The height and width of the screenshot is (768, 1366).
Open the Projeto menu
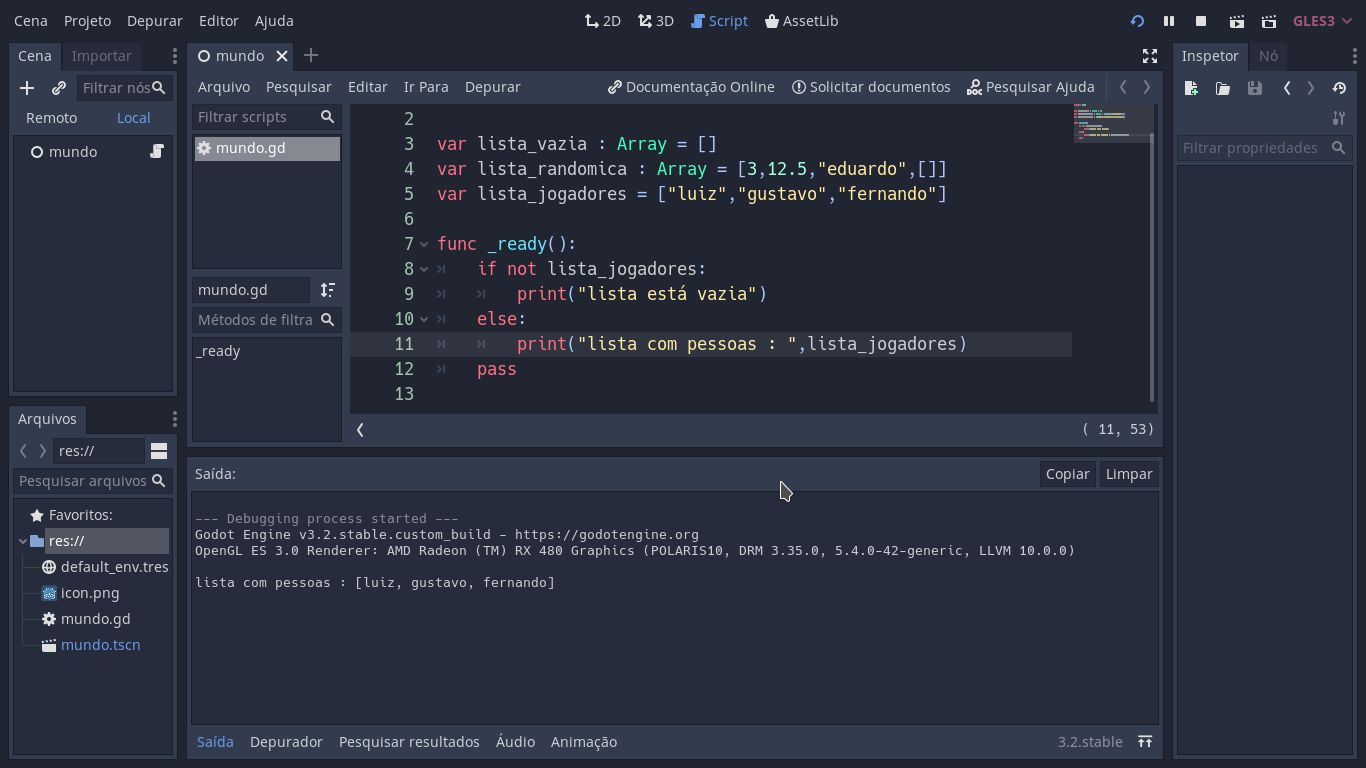pyautogui.click(x=87, y=21)
